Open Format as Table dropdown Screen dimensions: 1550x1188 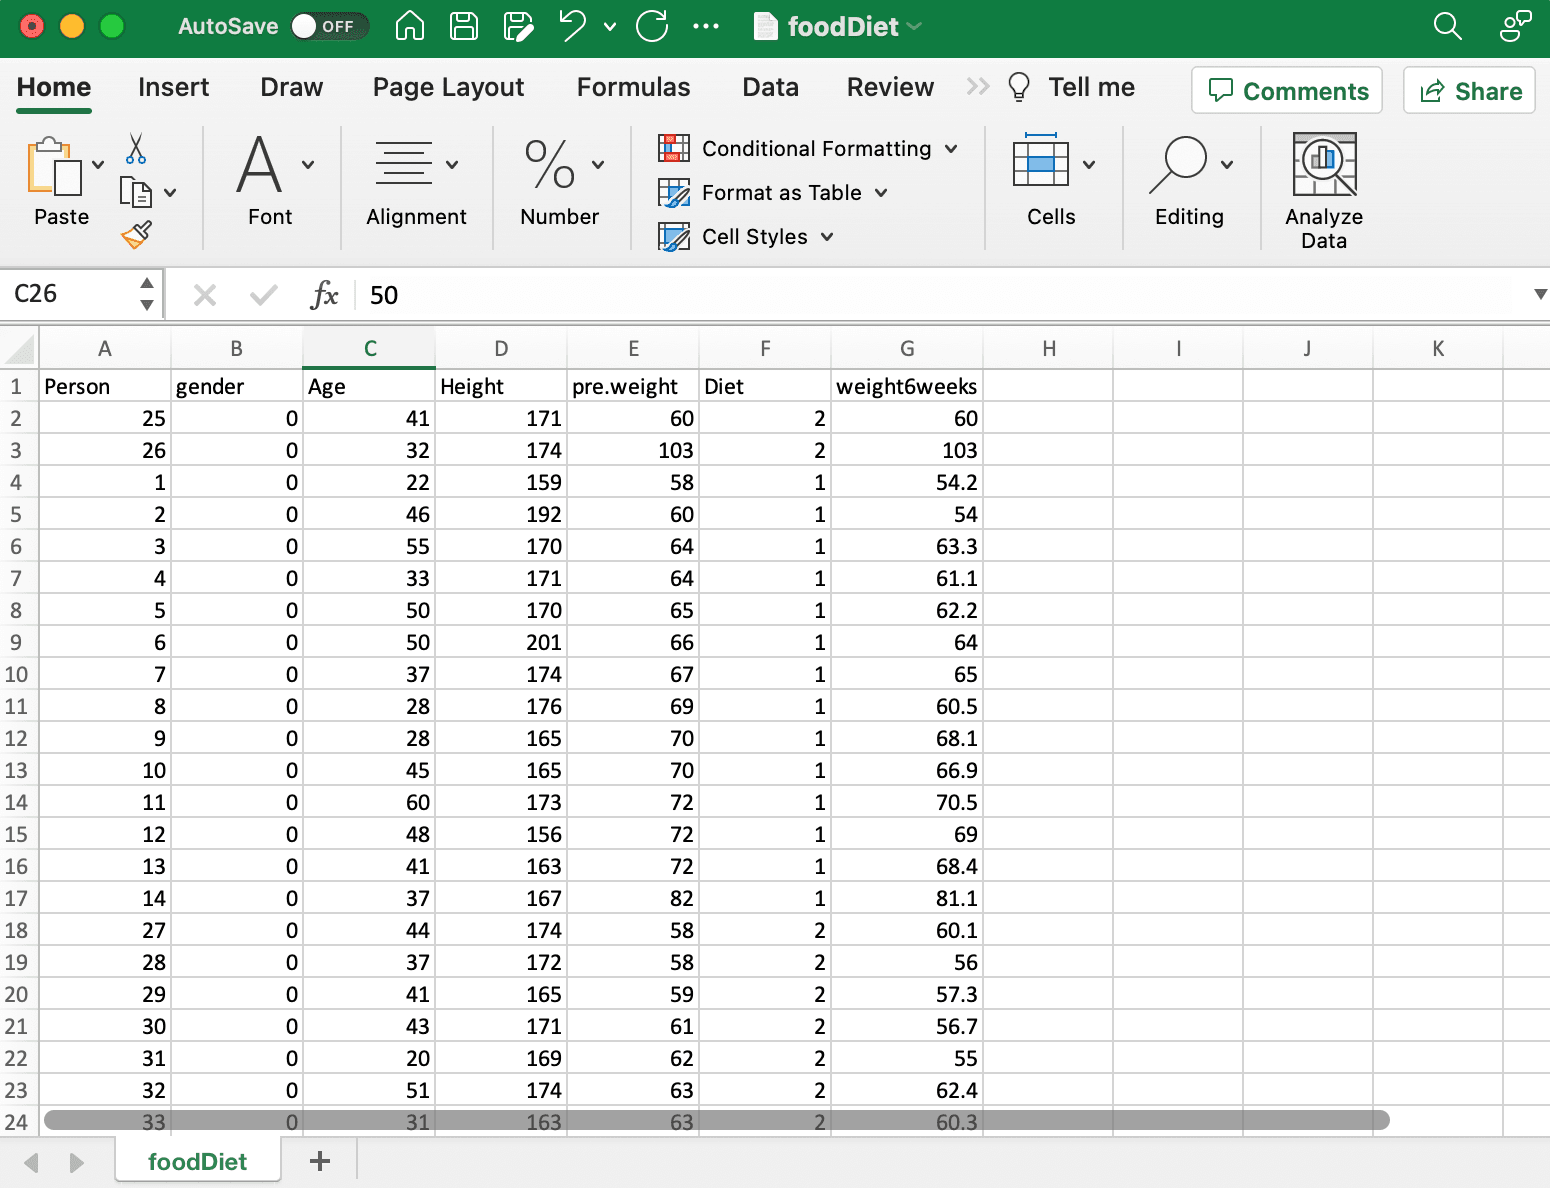coord(773,193)
